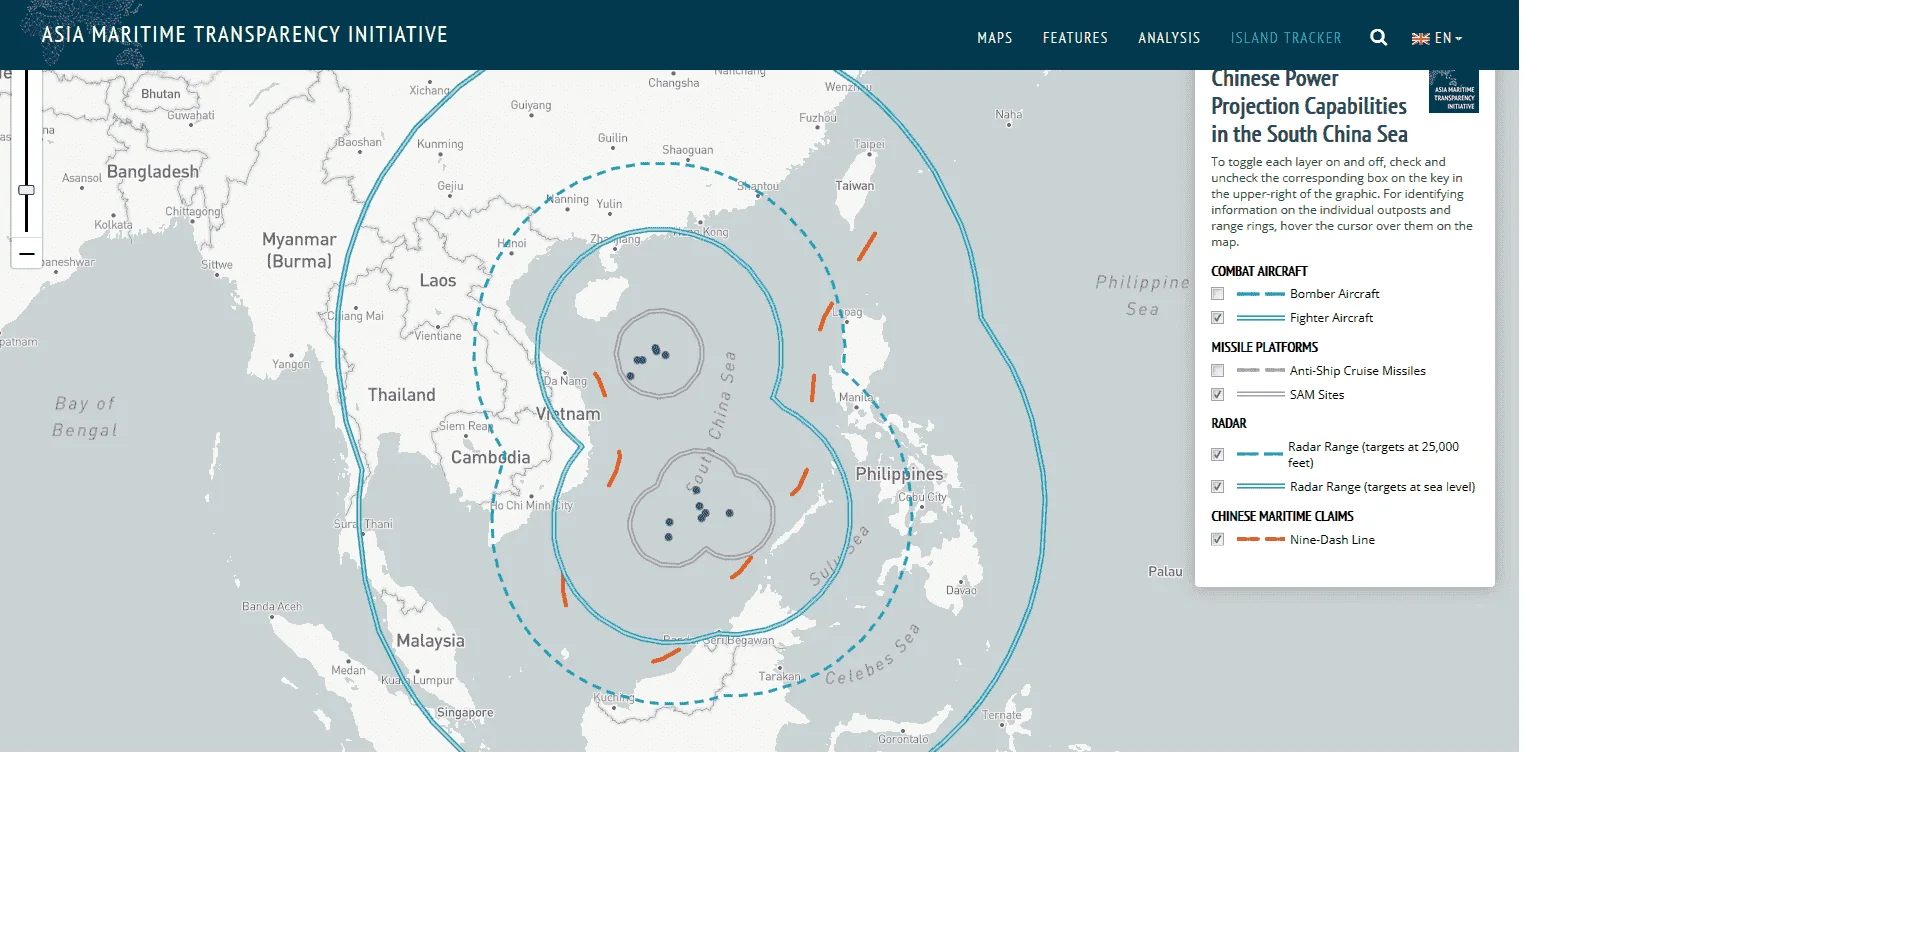
Task: Click the CHINESE MARITIME CLAIMS heading
Action: [x=1282, y=517]
